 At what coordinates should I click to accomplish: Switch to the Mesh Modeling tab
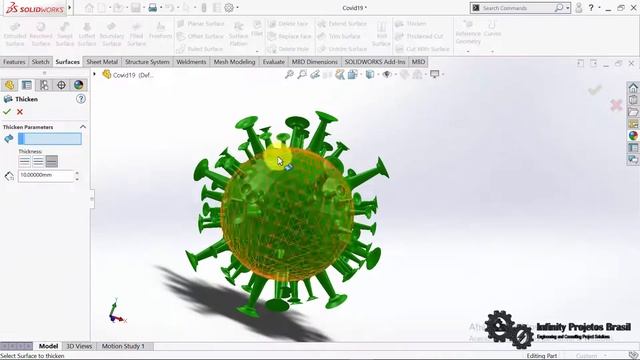[x=234, y=62]
